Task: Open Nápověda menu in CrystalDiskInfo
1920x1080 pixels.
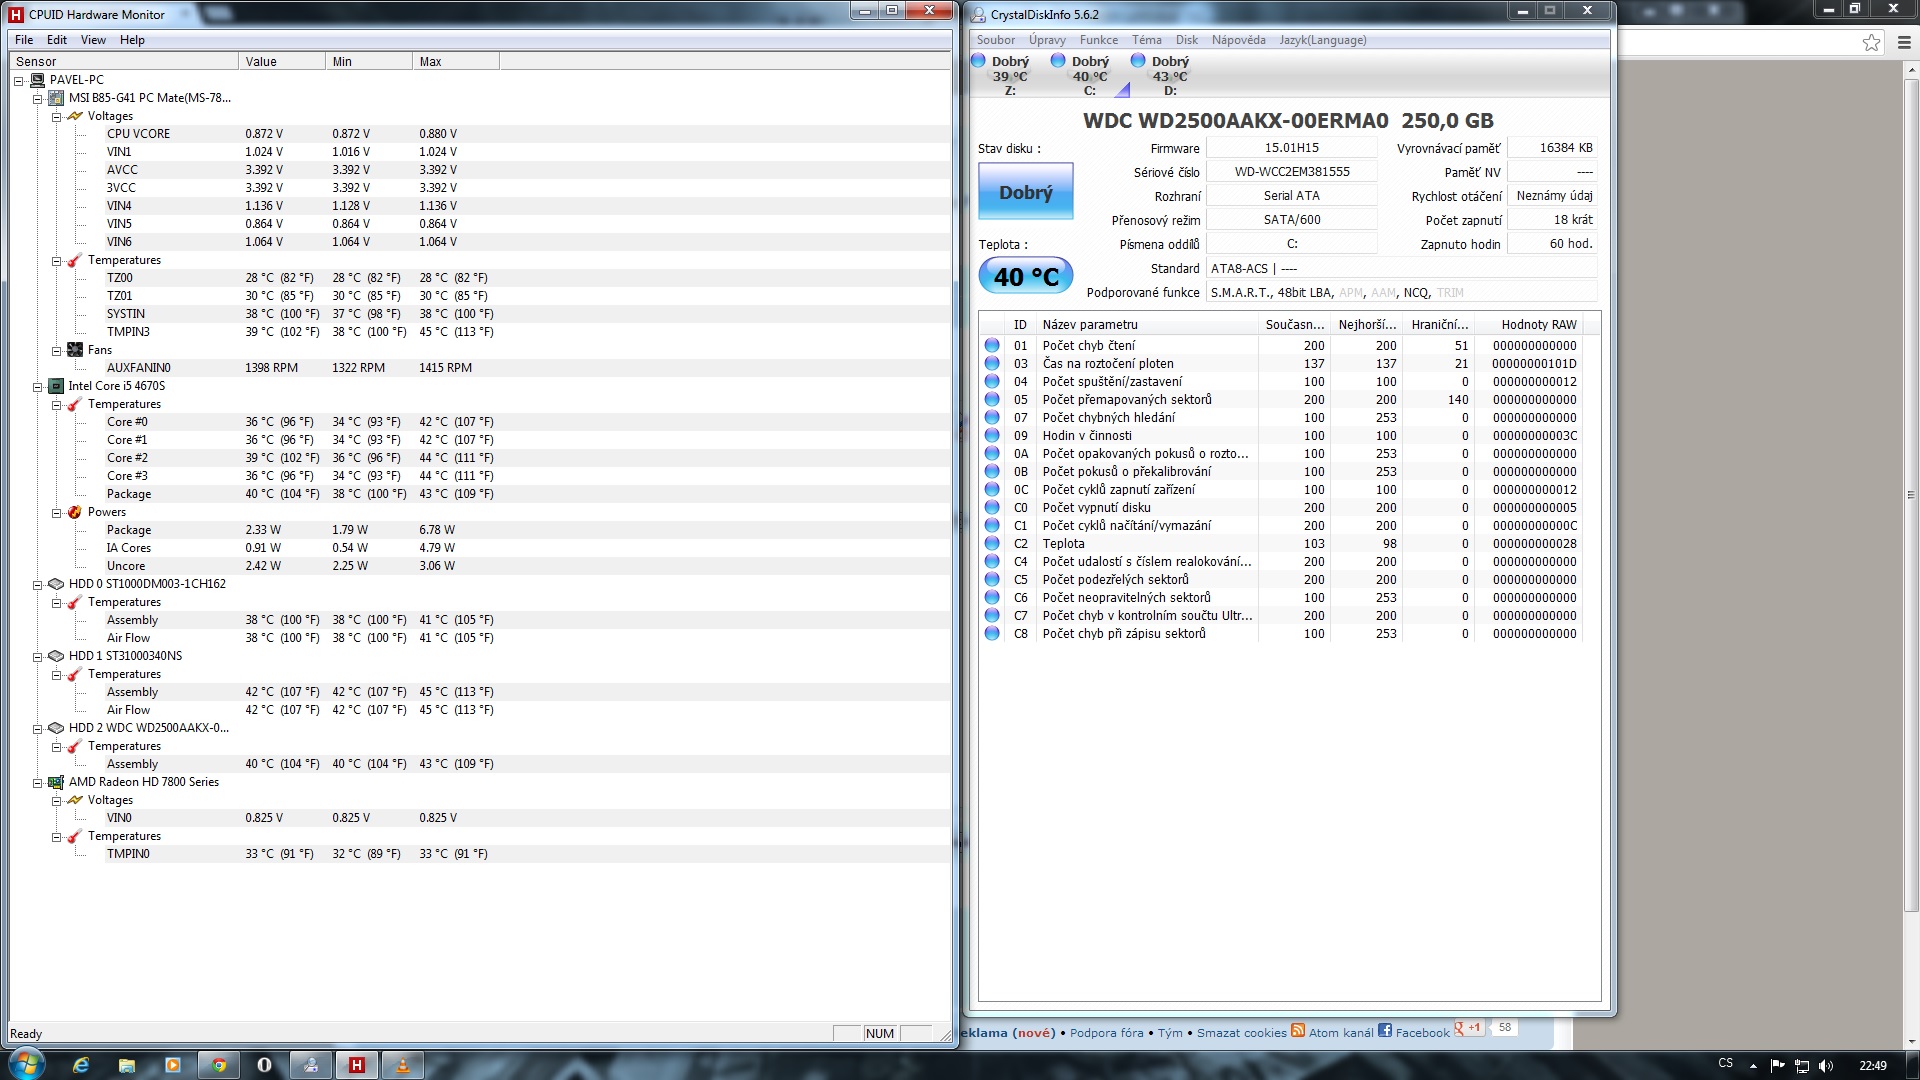Action: click(x=1238, y=40)
